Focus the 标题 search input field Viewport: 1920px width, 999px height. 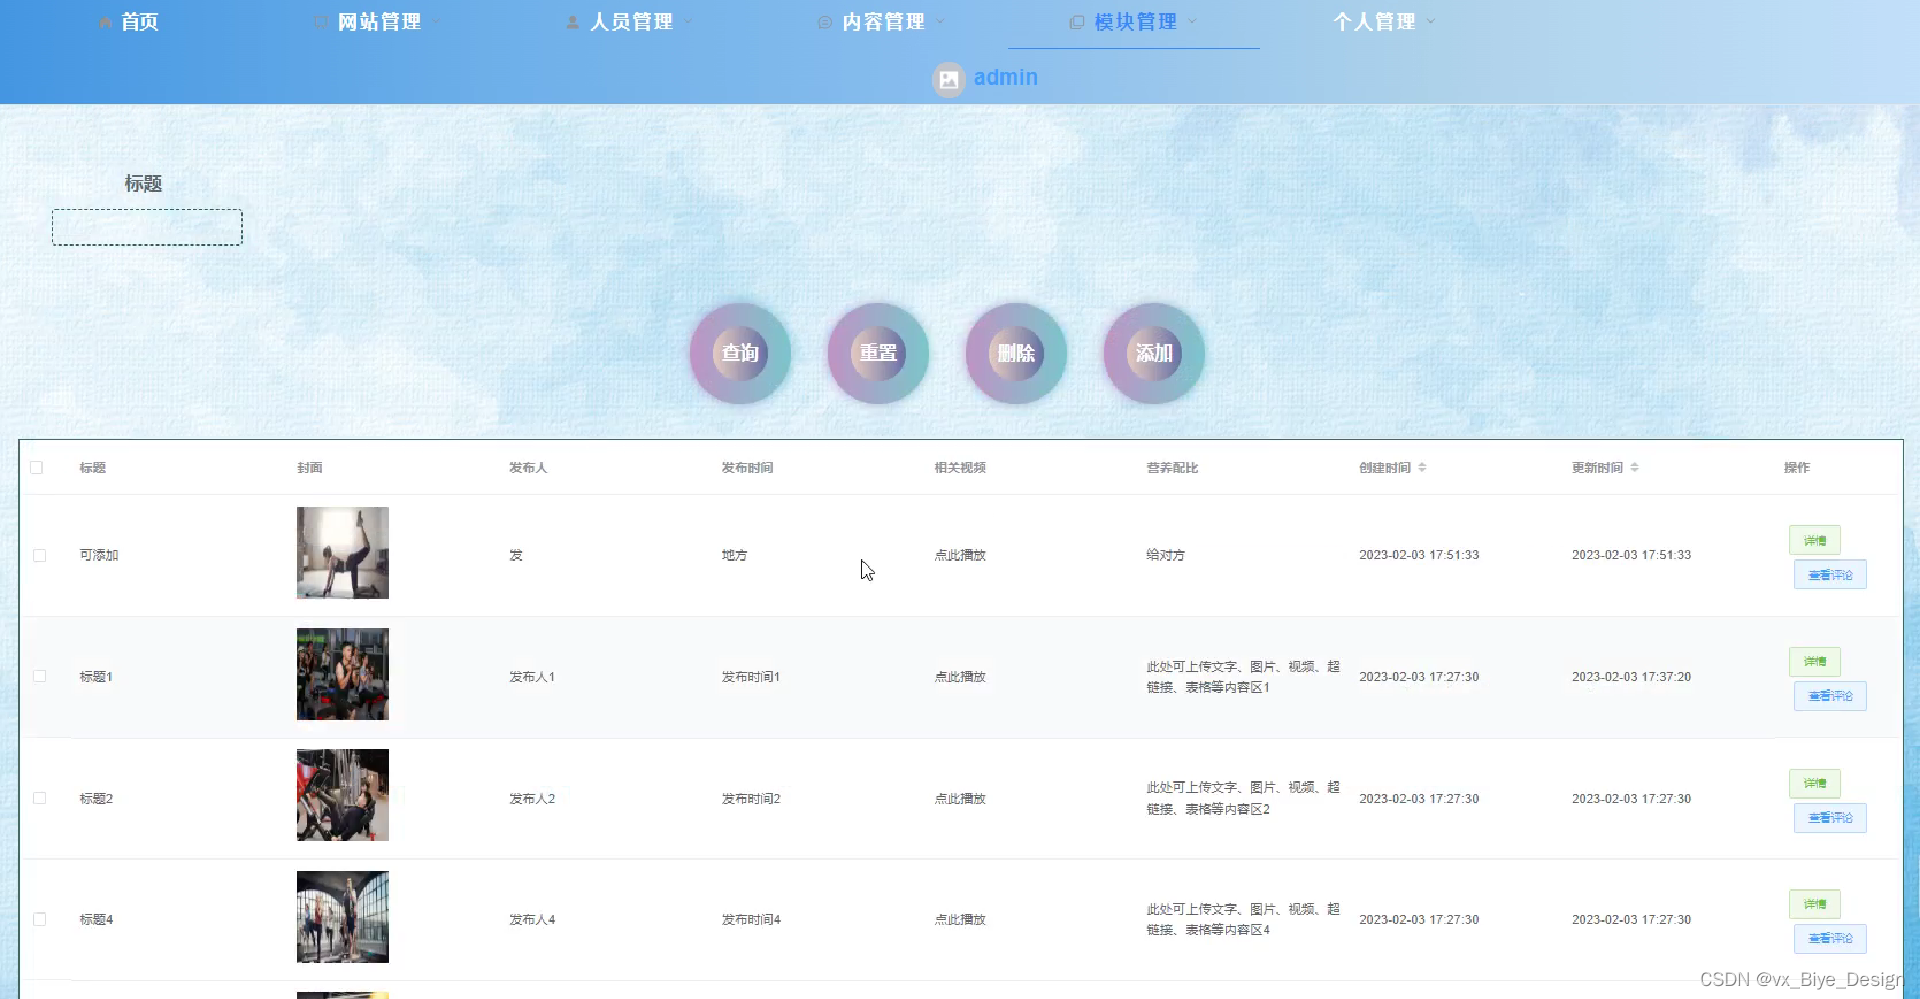tap(147, 227)
